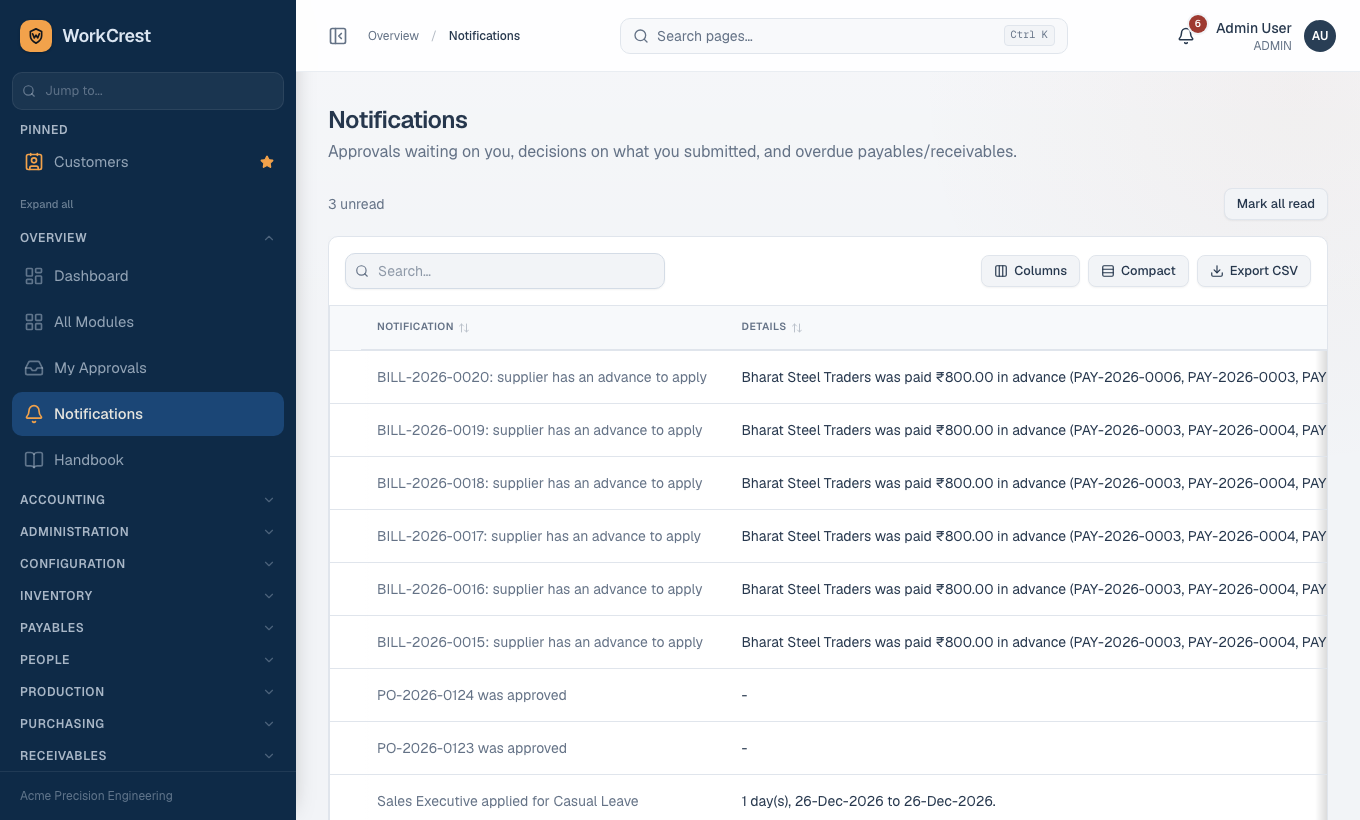
Task: Open All Modules page
Action: [148, 322]
